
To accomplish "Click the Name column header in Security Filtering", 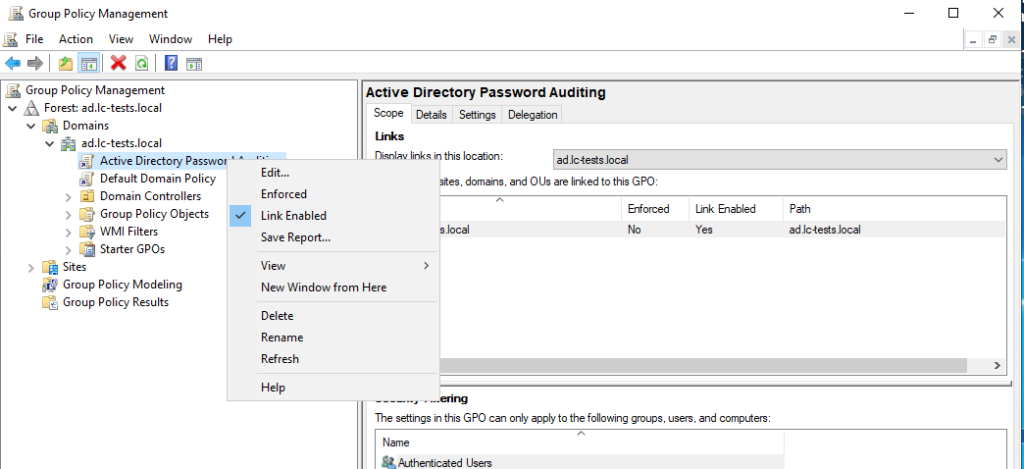I will point(580,442).
